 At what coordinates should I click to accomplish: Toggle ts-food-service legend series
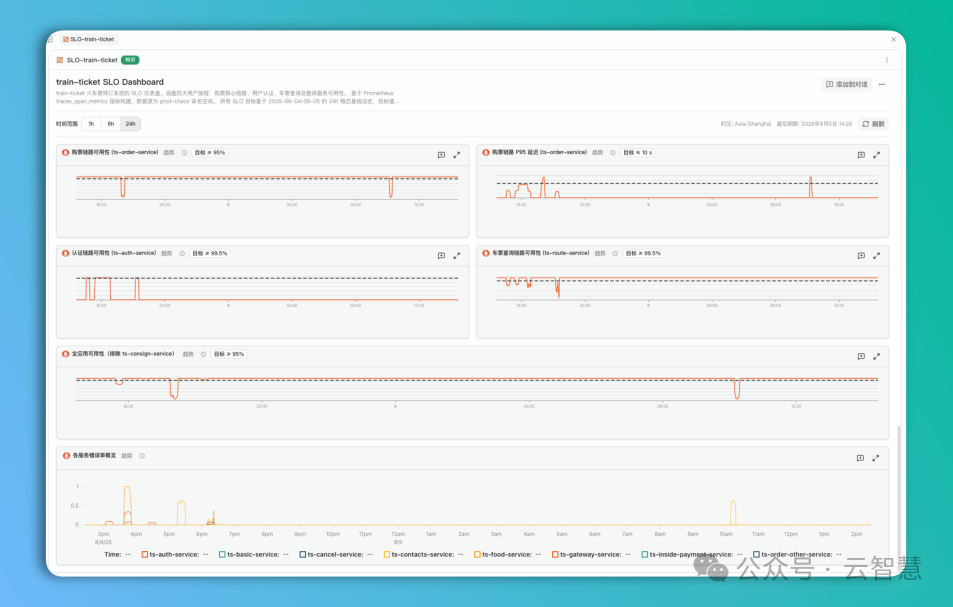(x=507, y=554)
